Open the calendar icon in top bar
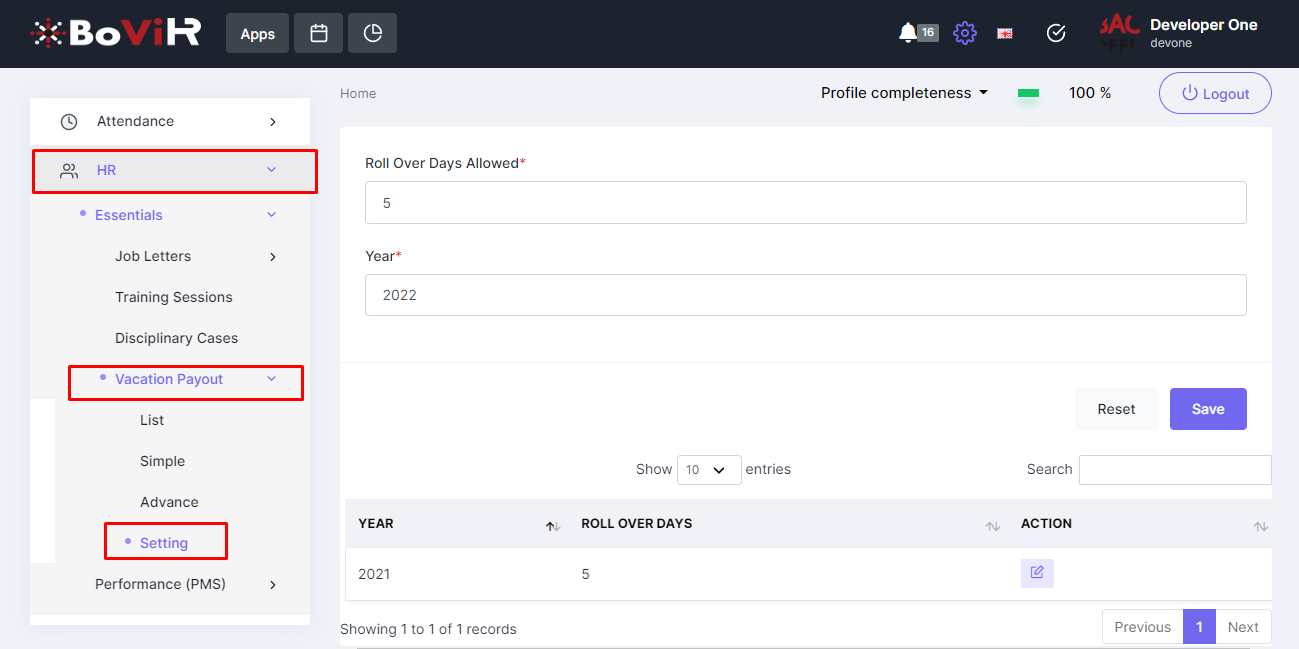Image resolution: width=1299 pixels, height=649 pixels. 319,33
